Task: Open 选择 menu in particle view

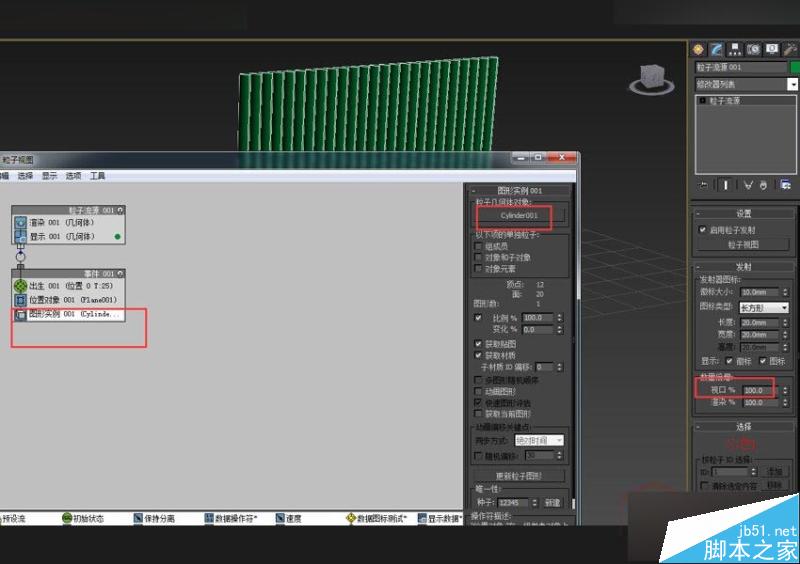Action: (x=25, y=176)
